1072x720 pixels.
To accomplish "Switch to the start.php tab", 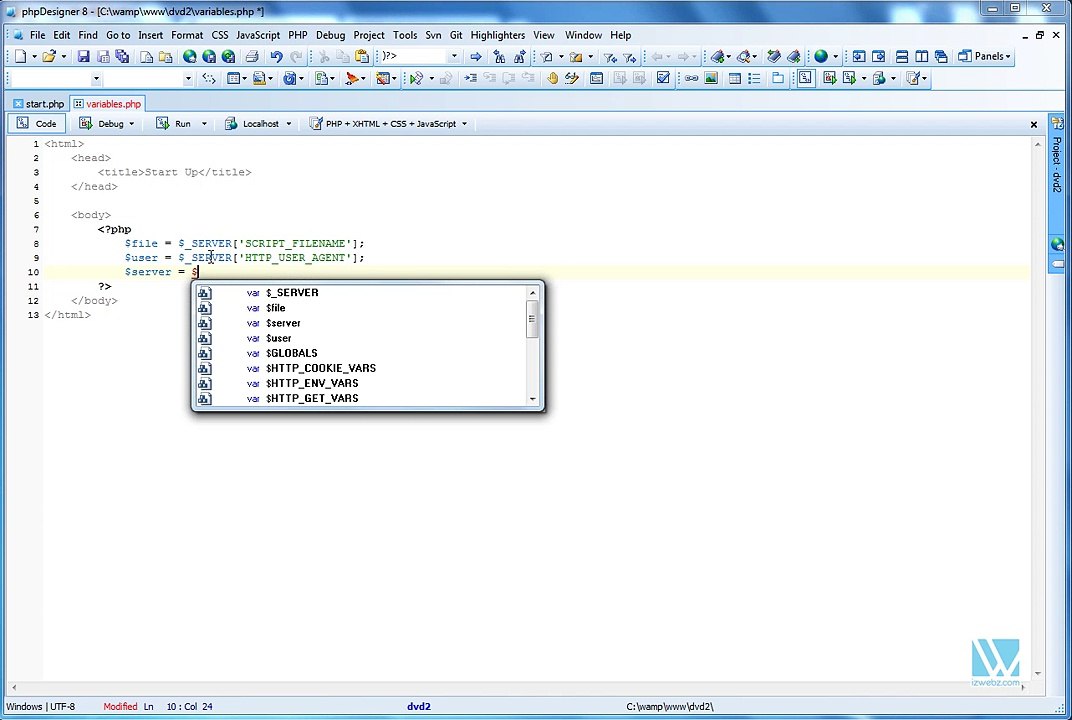I will [39, 104].
